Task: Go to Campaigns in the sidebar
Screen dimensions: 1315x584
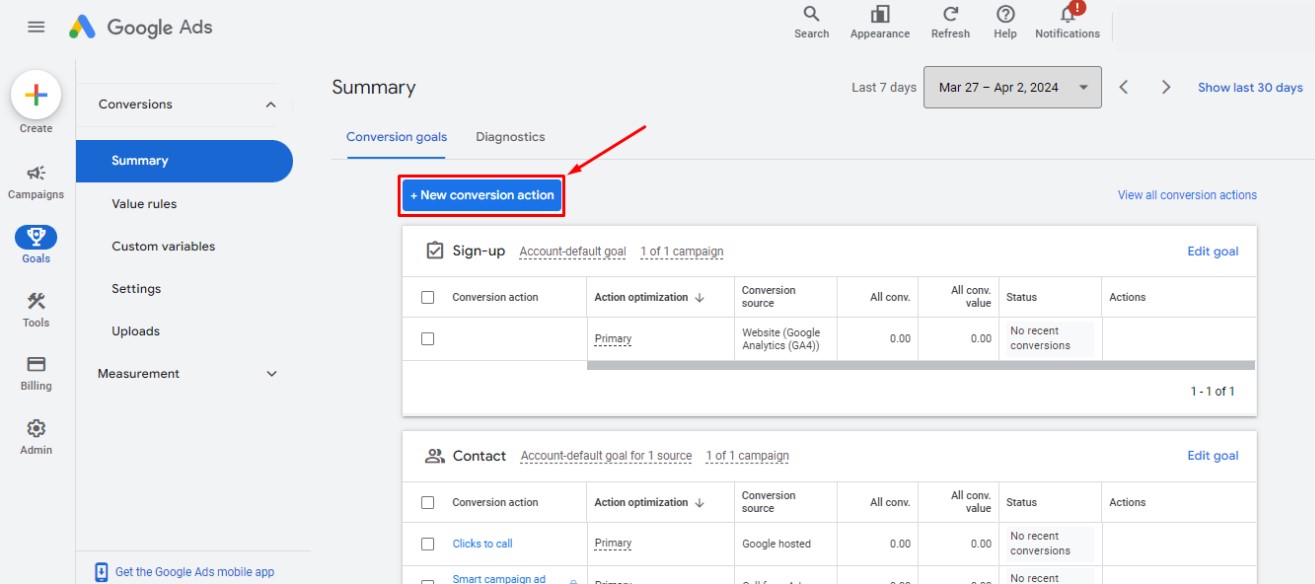Action: (x=36, y=182)
